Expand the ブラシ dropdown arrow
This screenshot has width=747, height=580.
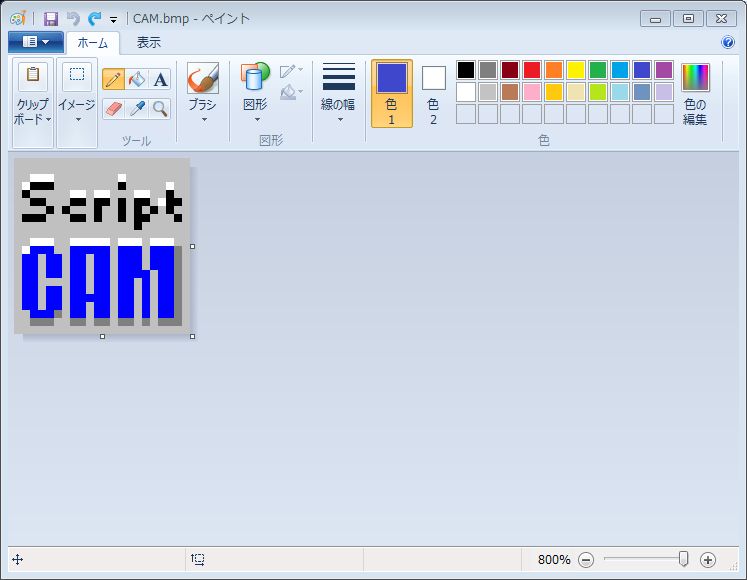pyautogui.click(x=204, y=120)
